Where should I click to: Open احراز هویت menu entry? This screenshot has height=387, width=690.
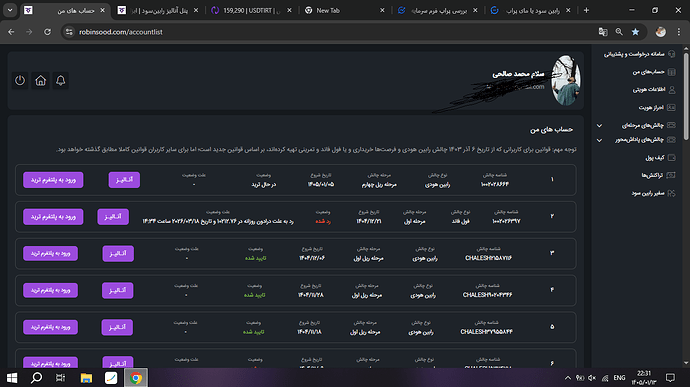click(651, 107)
